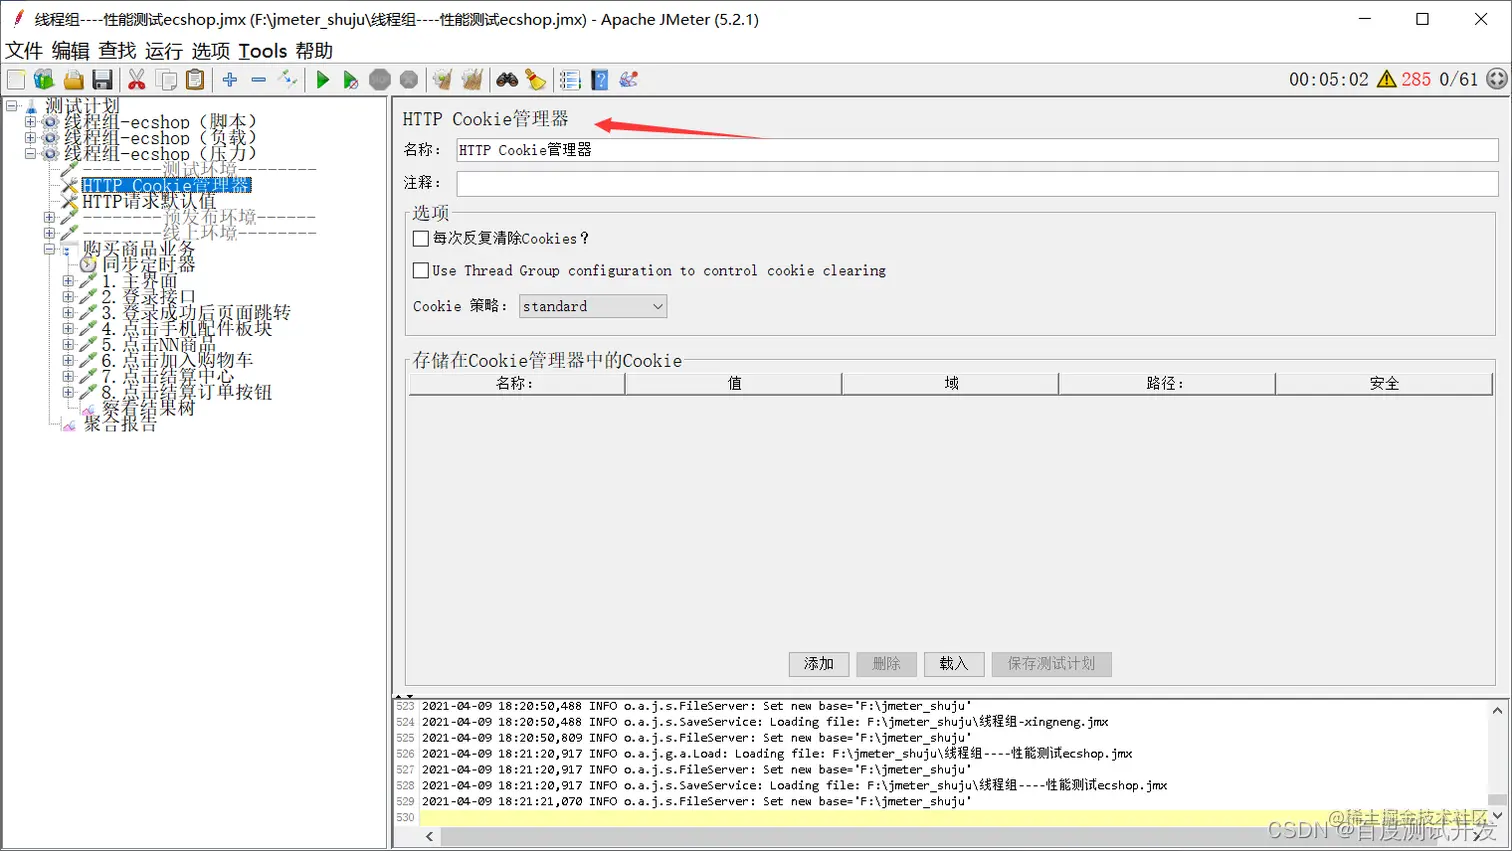Open the Cookie 策略 standard dropdown

tap(593, 306)
